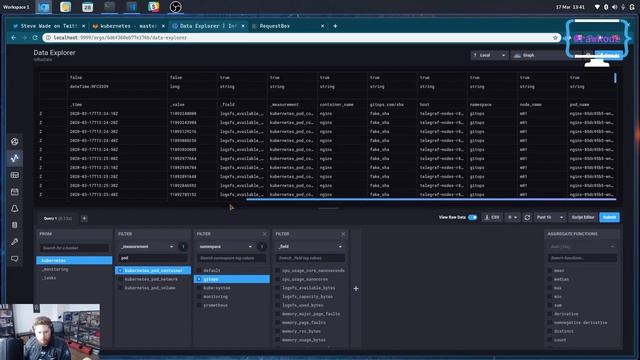Switch to the kubernetes master tab

[128, 26]
